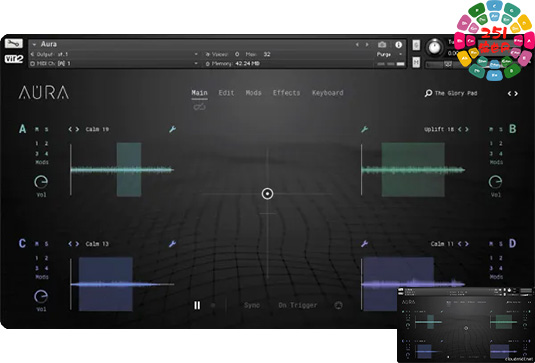Mute layer A with M toggle
535x363 pixels.
37,130
